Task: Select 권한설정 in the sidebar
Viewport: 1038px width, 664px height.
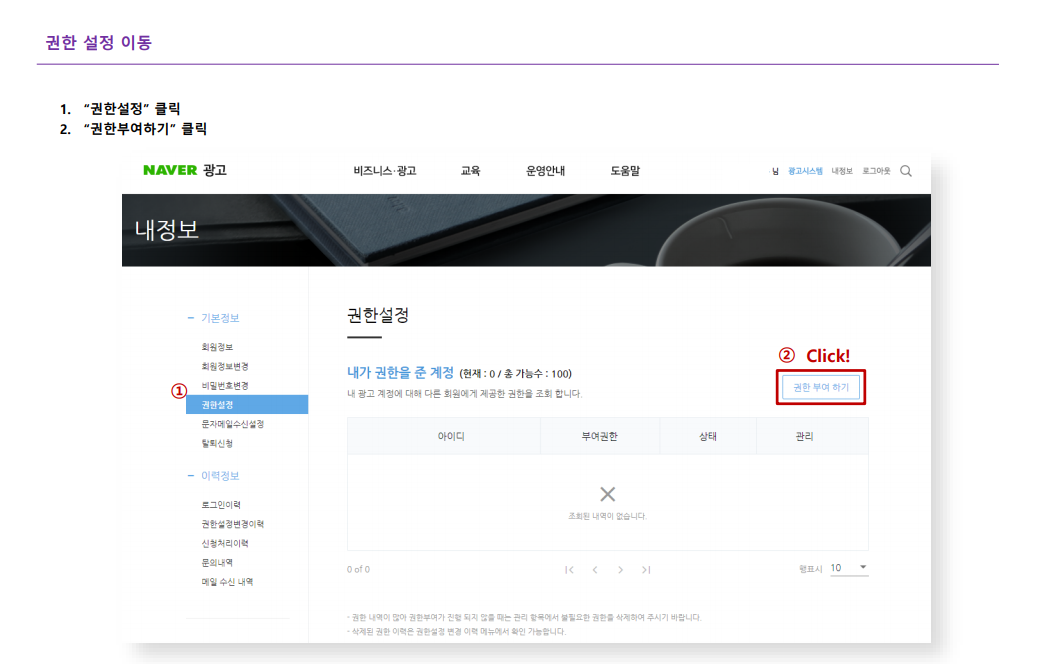Action: tap(218, 405)
